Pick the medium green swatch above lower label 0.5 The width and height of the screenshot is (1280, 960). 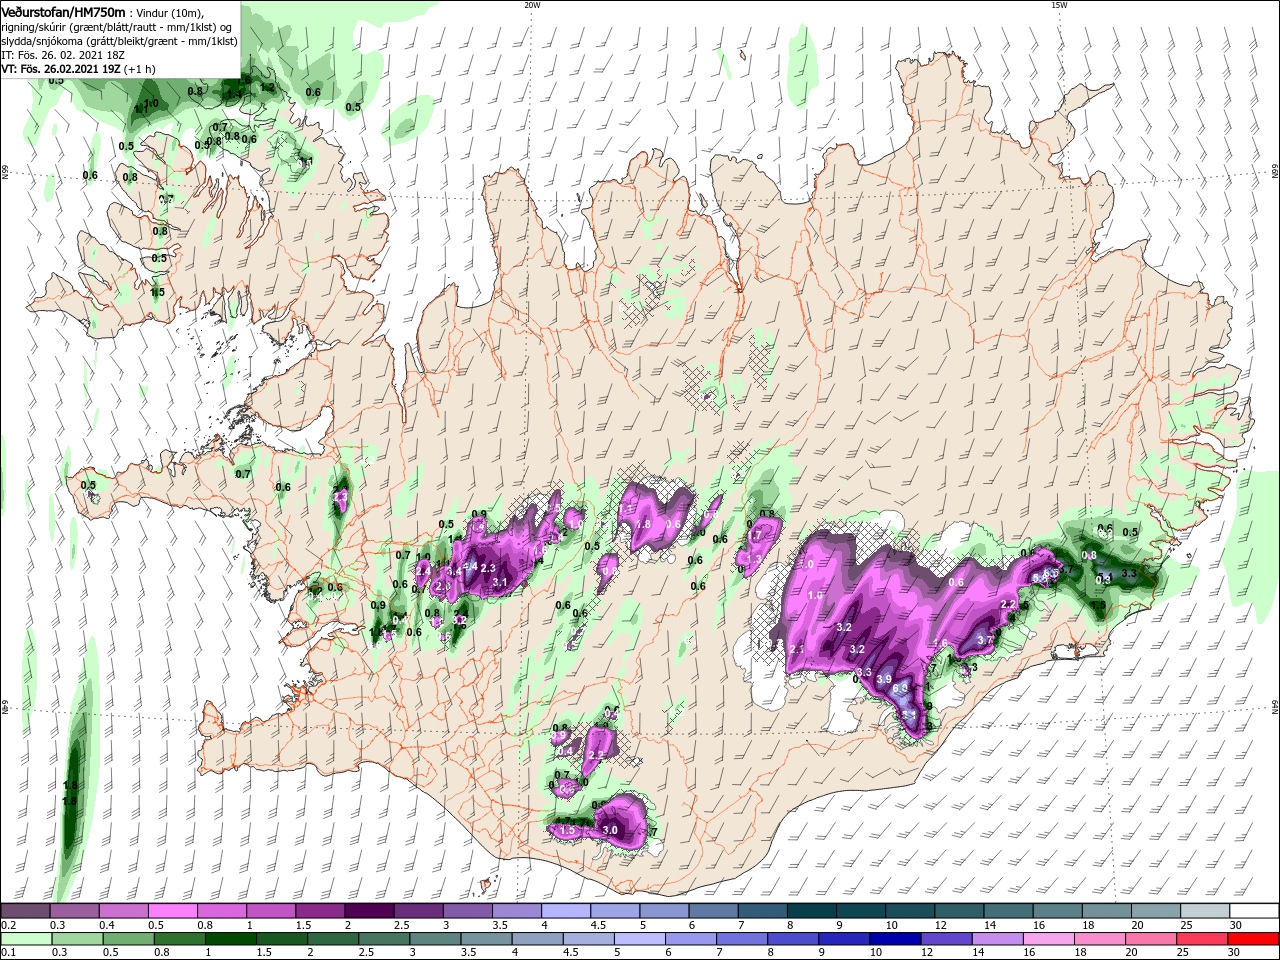click(128, 939)
